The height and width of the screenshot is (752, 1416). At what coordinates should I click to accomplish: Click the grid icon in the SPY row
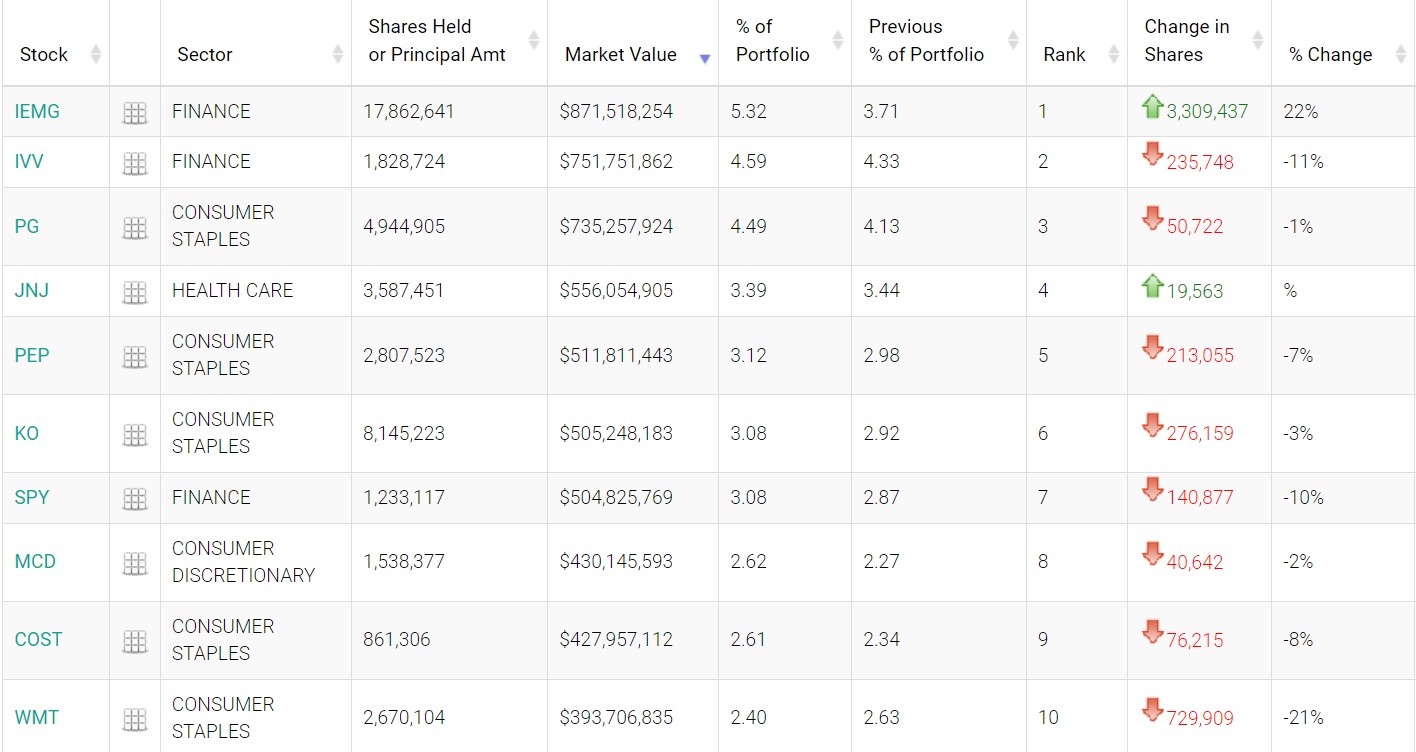coord(135,499)
